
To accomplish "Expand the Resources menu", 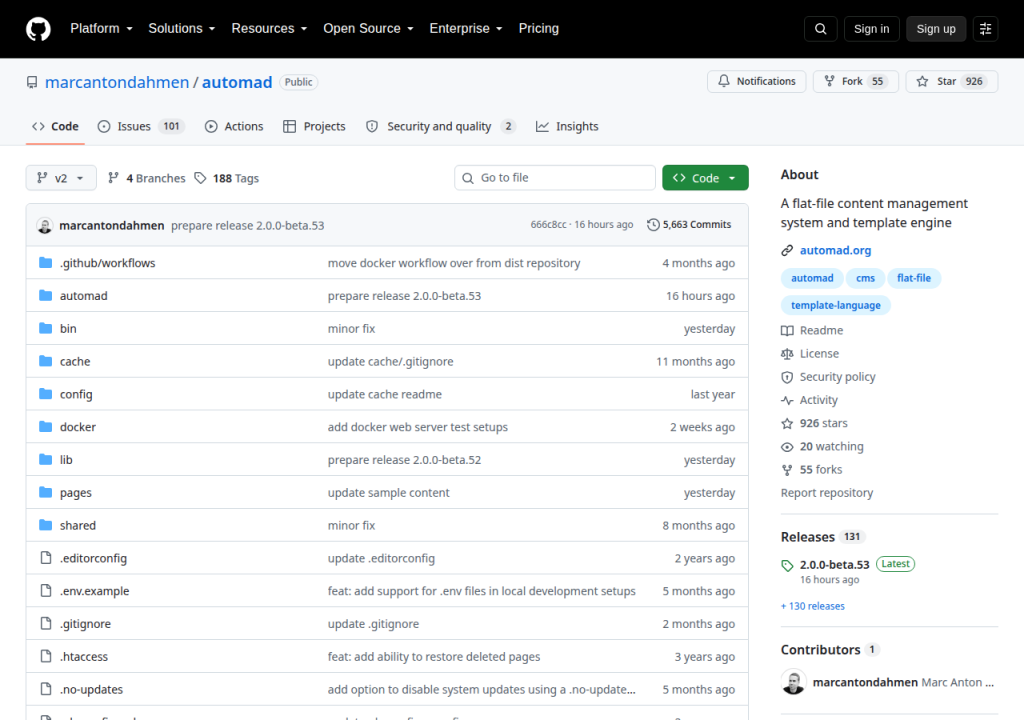I will tap(269, 29).
